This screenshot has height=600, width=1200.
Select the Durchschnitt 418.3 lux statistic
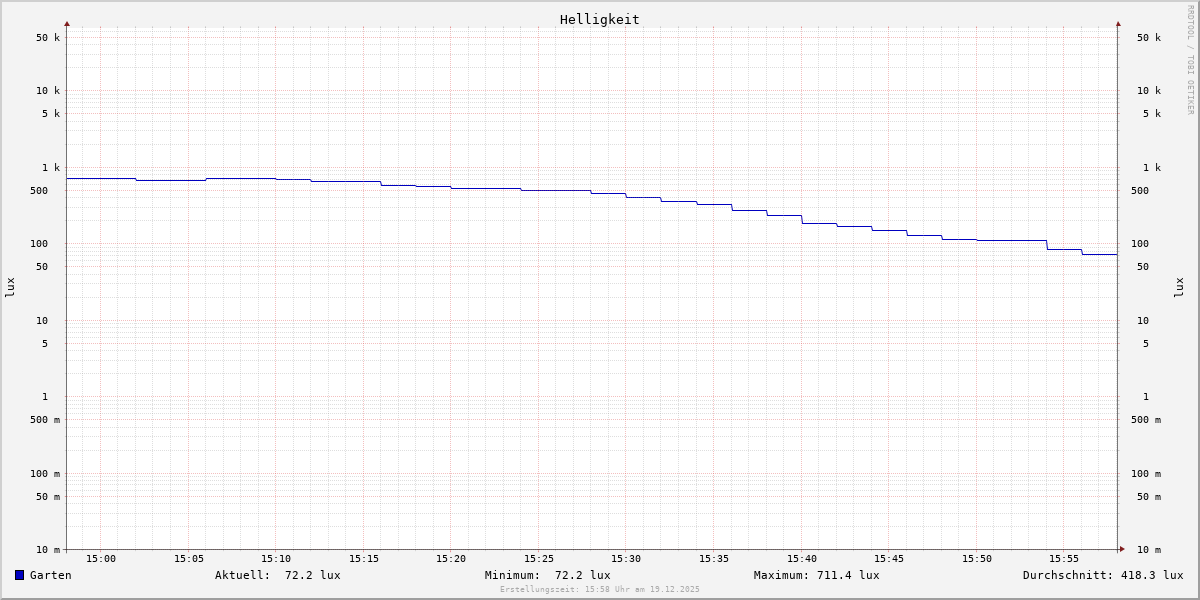pos(1102,575)
